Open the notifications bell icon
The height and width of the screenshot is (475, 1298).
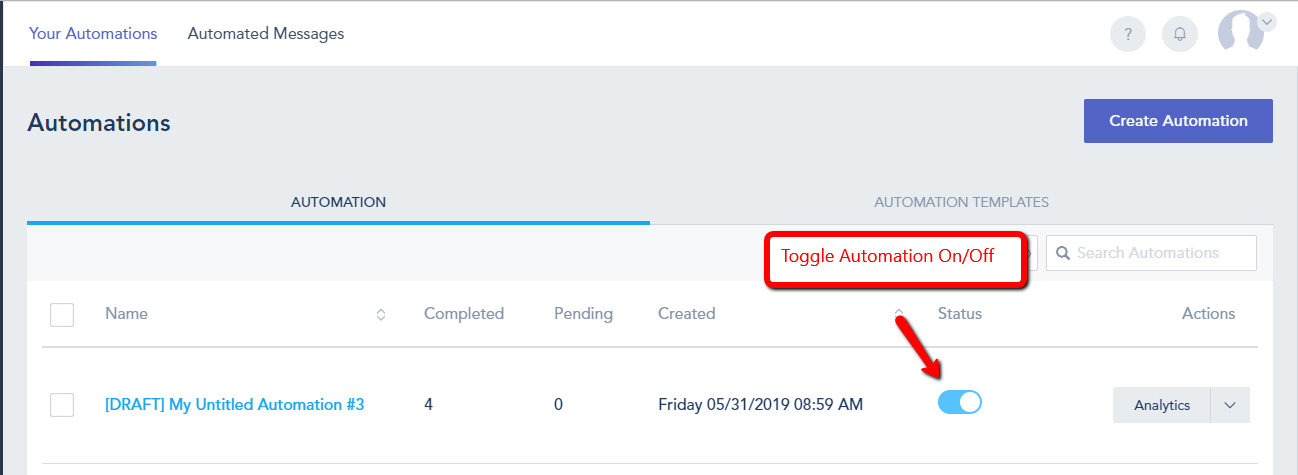click(1180, 34)
